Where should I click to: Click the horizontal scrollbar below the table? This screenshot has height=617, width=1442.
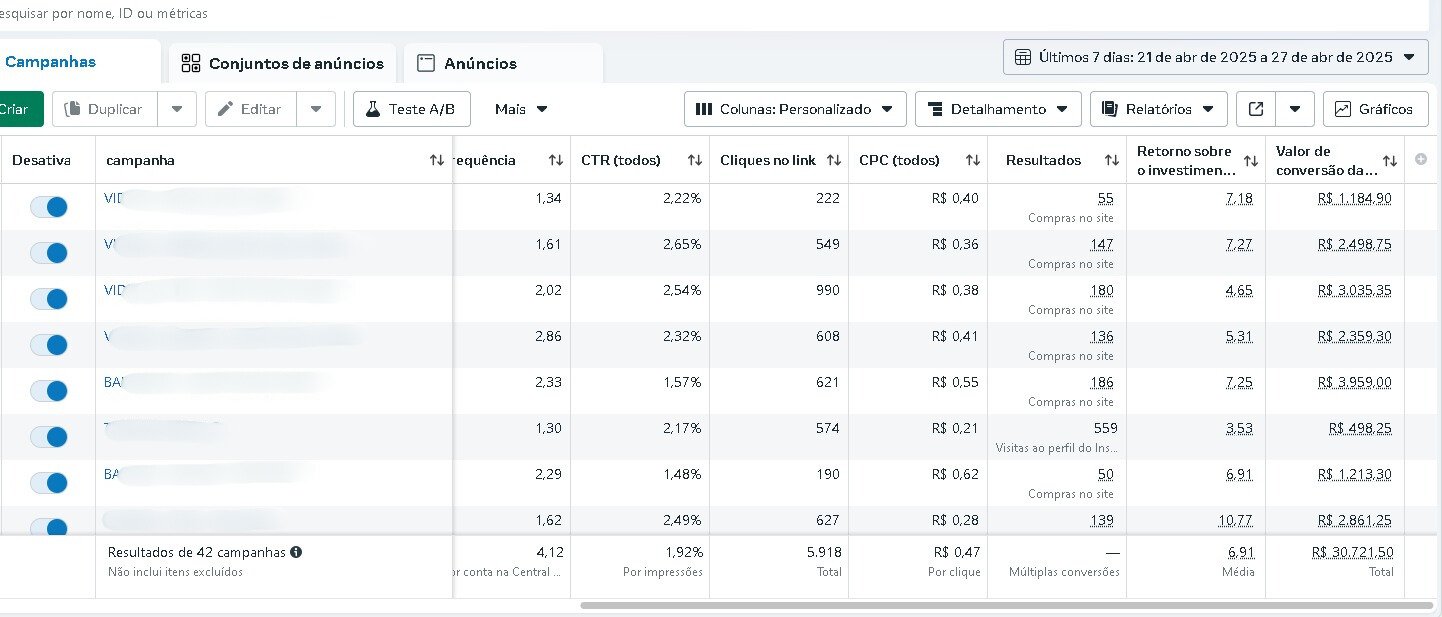1006,605
